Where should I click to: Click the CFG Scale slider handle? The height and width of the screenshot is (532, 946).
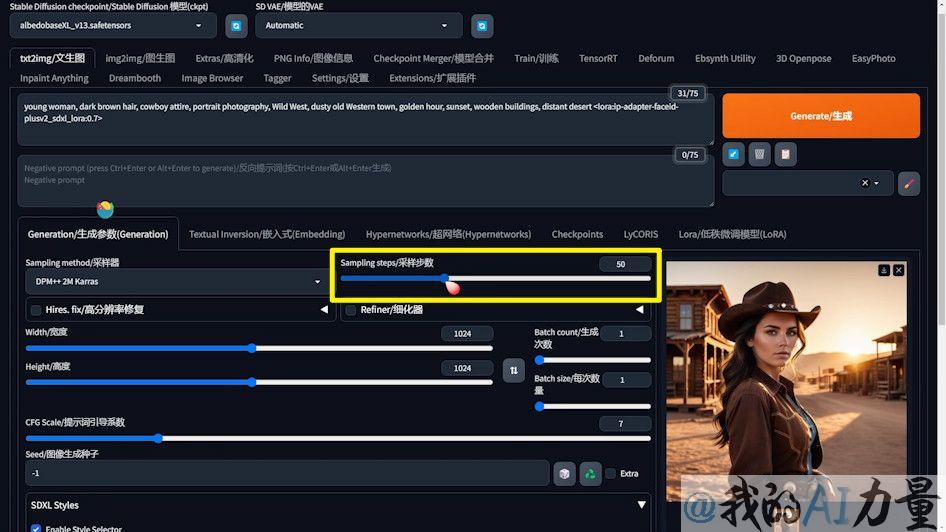pyautogui.click(x=158, y=439)
